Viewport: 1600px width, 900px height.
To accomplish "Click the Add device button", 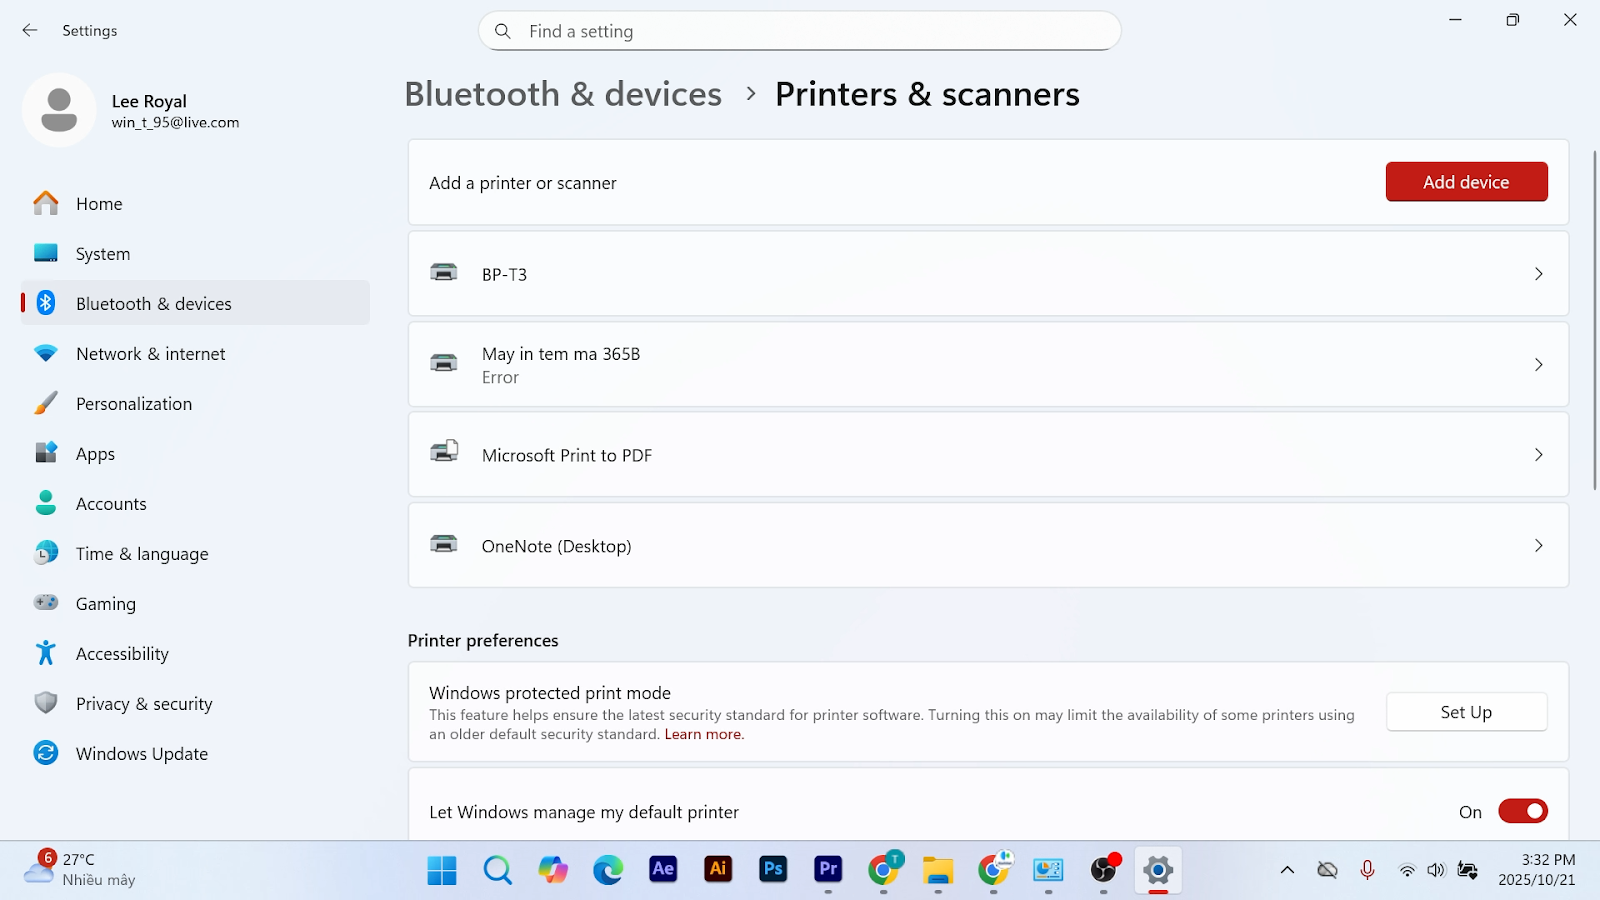I will click(1466, 182).
